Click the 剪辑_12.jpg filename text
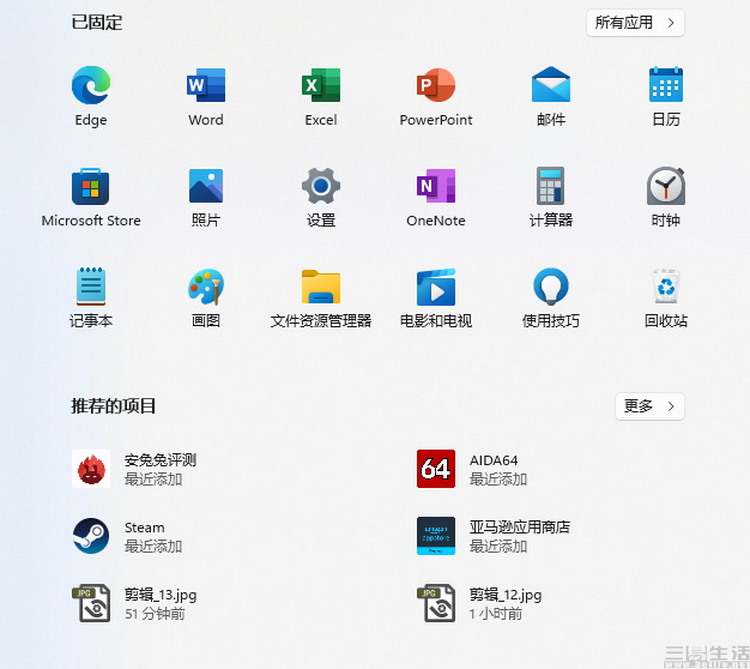This screenshot has width=750, height=669. [505, 595]
